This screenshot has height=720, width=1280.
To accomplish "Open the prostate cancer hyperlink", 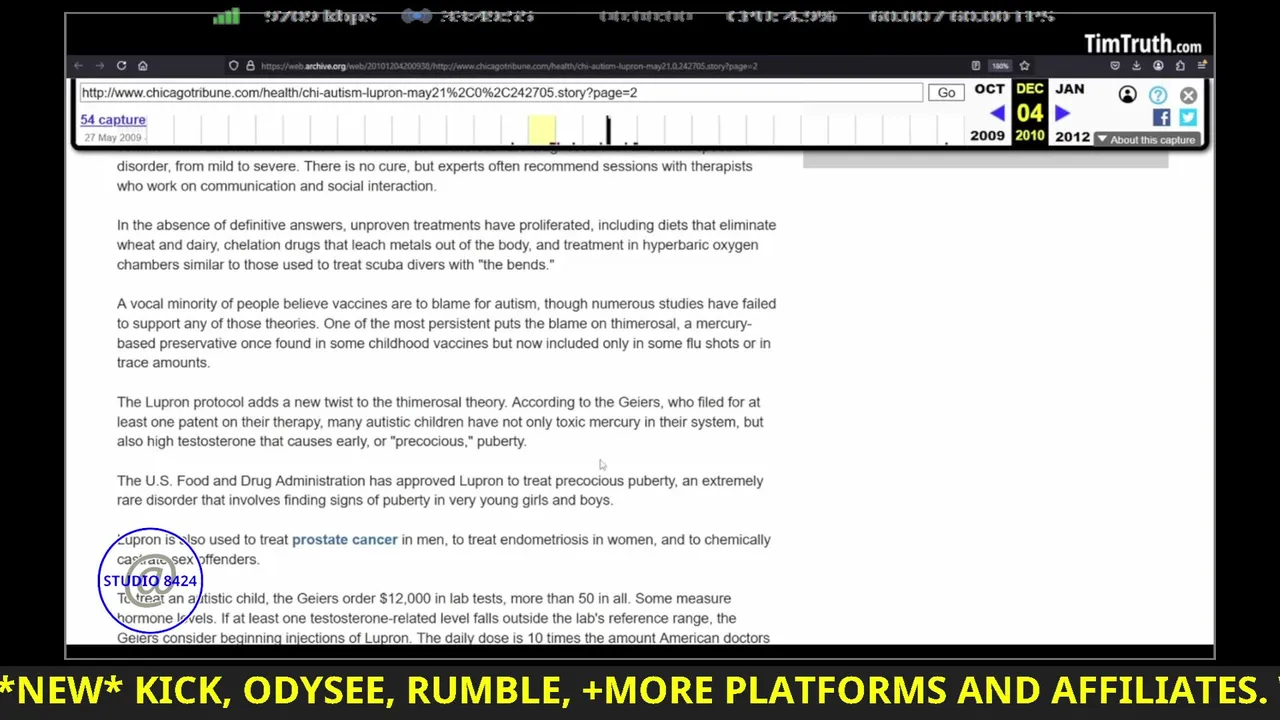I will pos(345,540).
